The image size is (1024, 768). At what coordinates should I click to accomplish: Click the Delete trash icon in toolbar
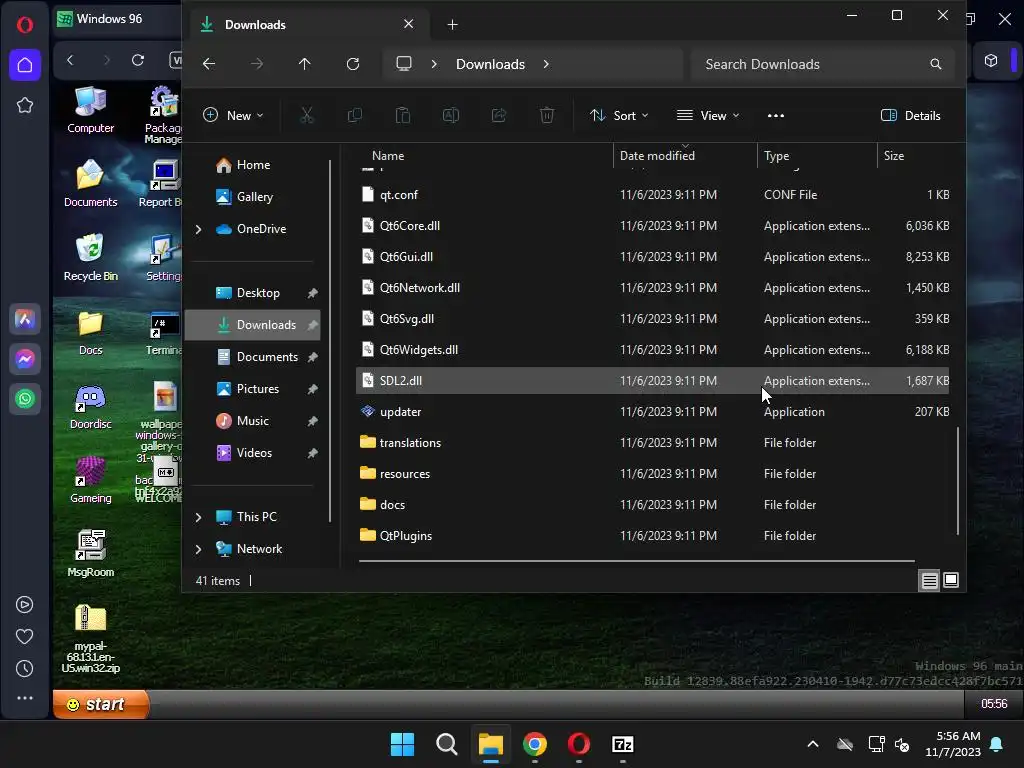pos(547,116)
